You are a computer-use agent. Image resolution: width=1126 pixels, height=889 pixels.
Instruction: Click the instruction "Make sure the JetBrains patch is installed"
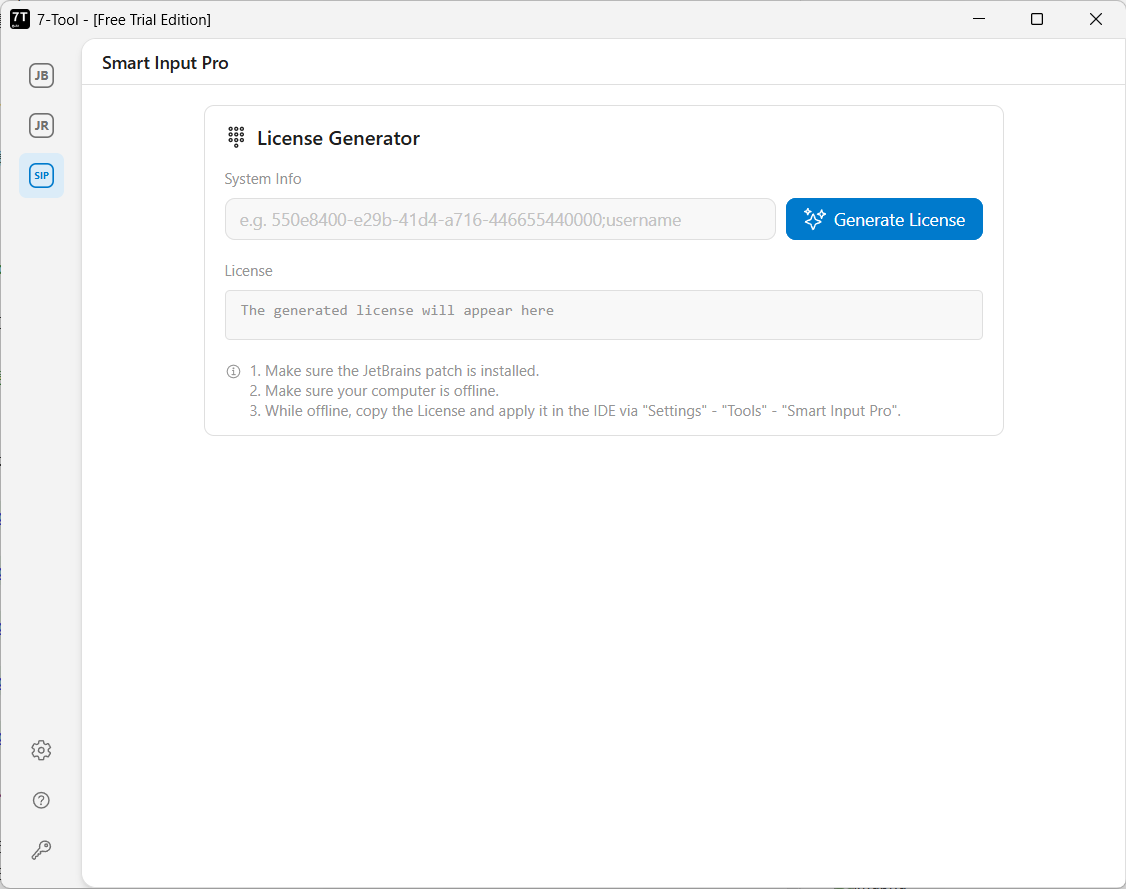click(394, 371)
